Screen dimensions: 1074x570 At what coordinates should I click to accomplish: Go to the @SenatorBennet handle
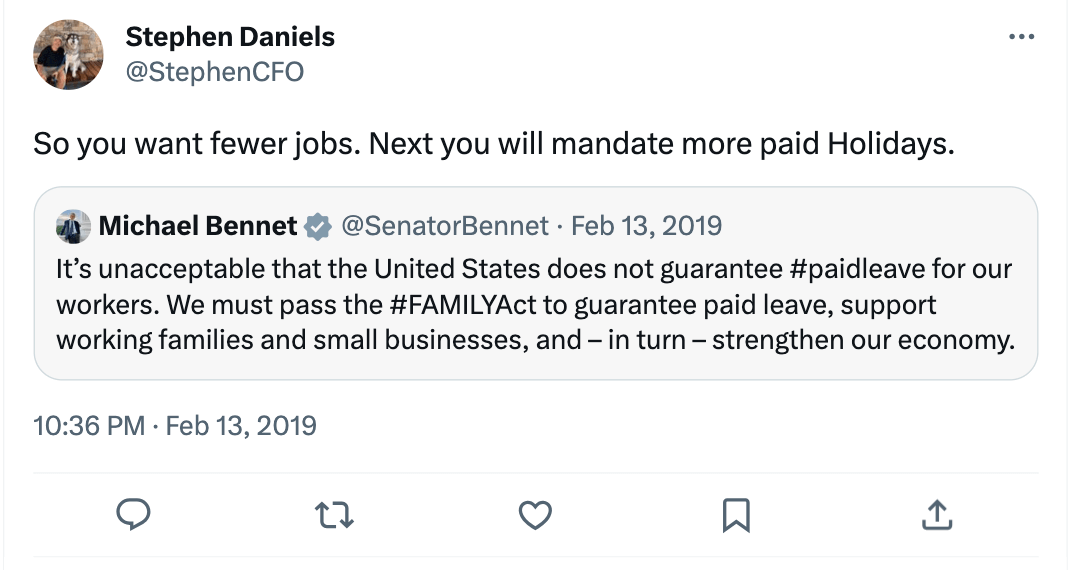click(445, 226)
